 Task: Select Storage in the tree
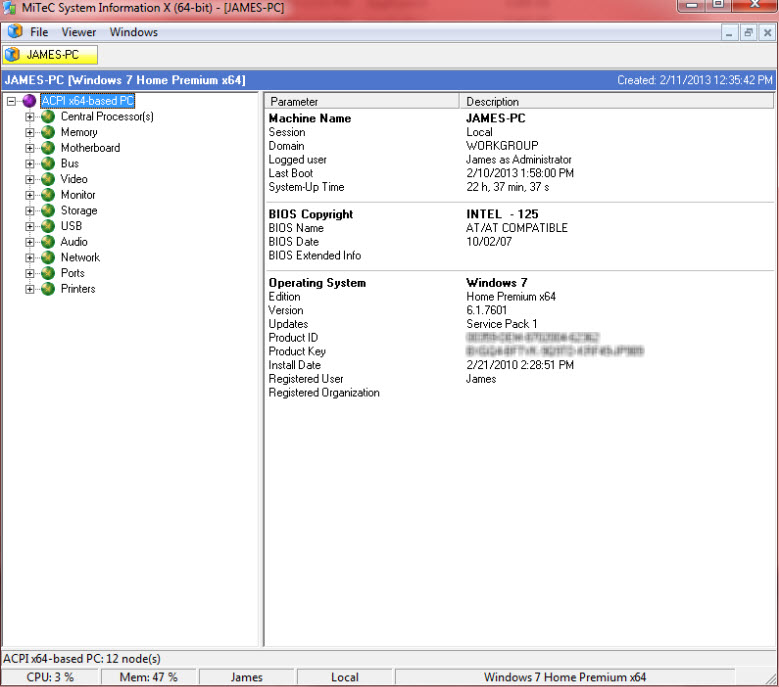(x=79, y=211)
